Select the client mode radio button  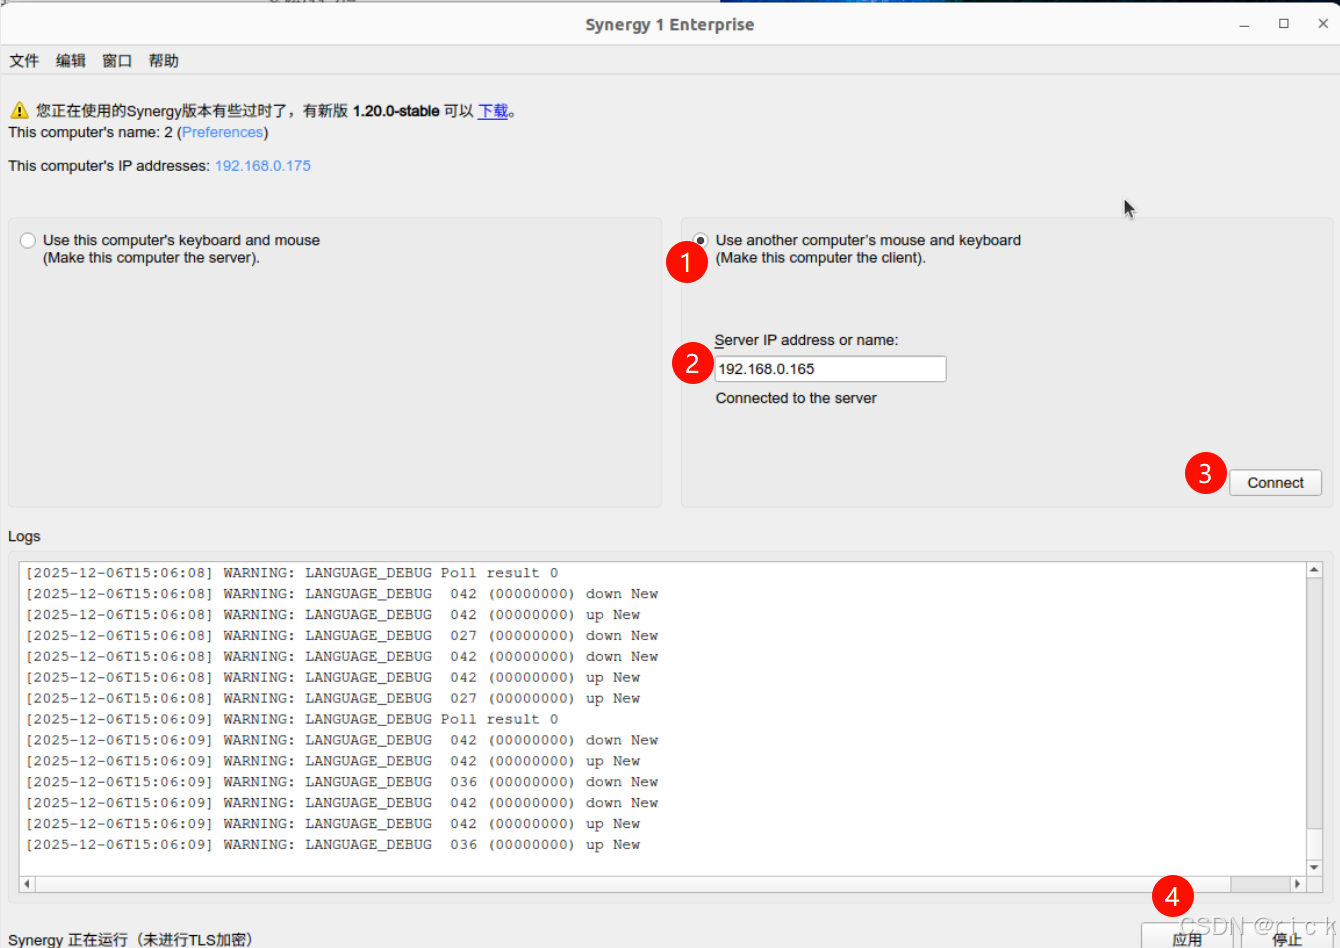pos(701,241)
